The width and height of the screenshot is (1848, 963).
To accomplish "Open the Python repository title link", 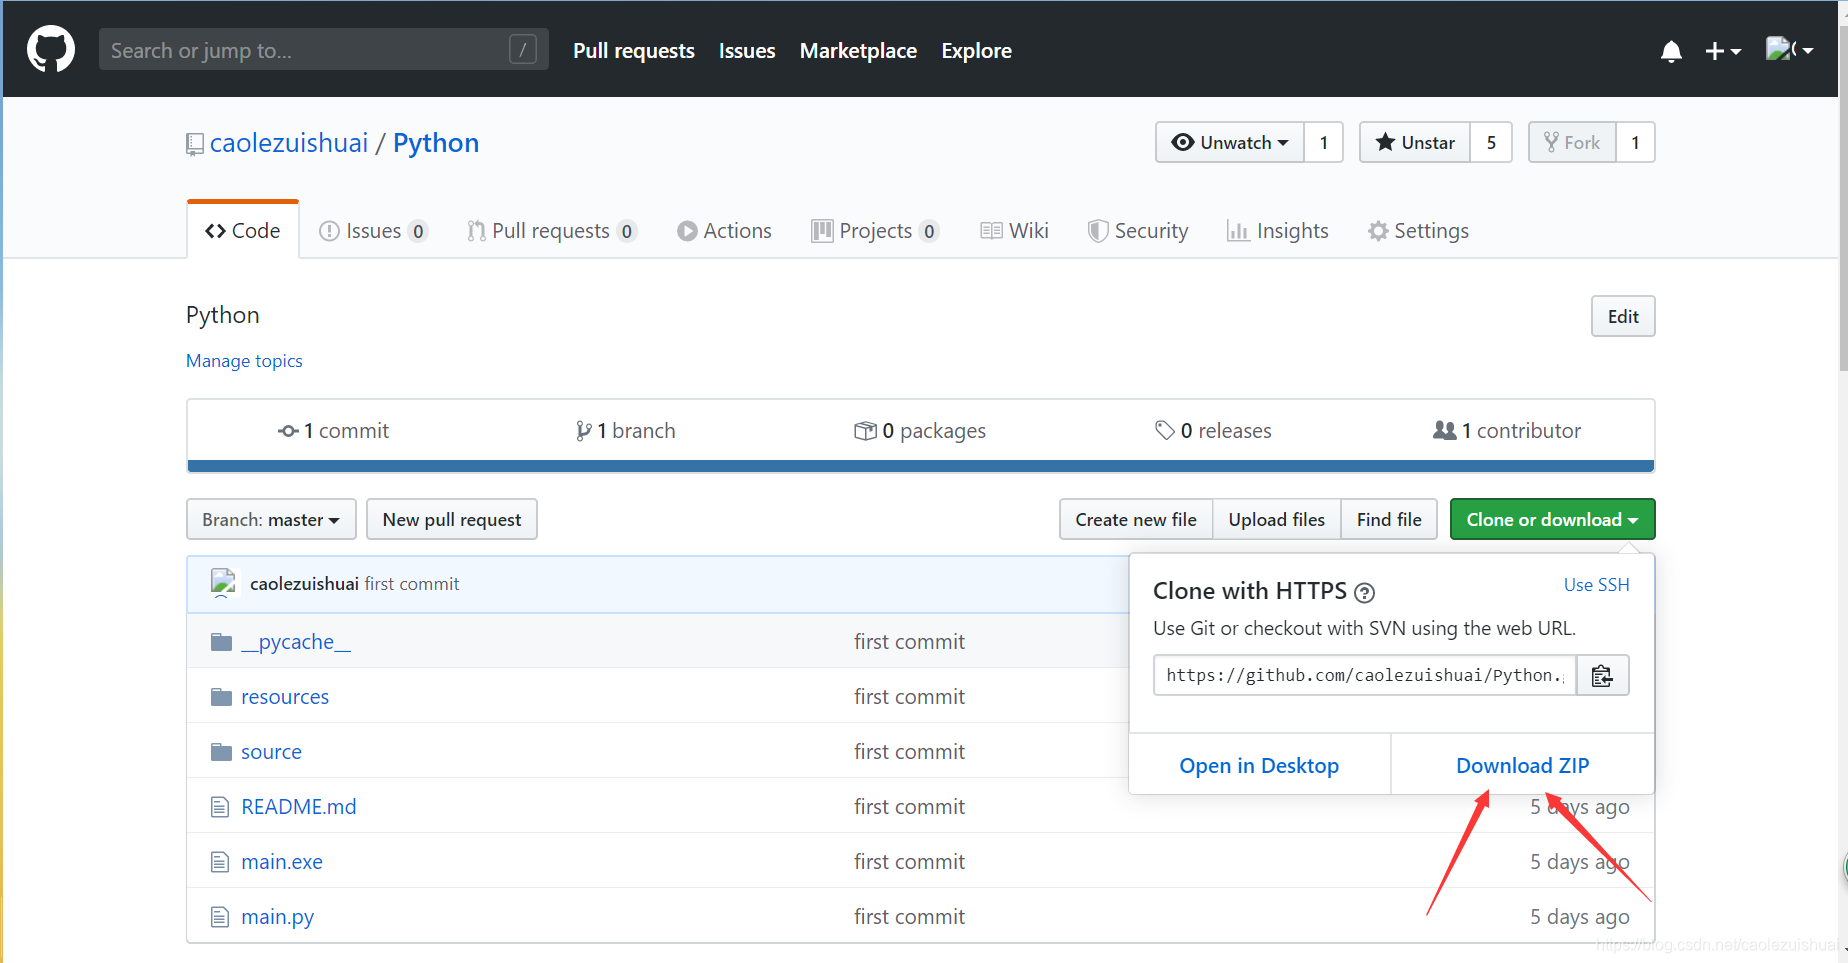I will (x=436, y=143).
